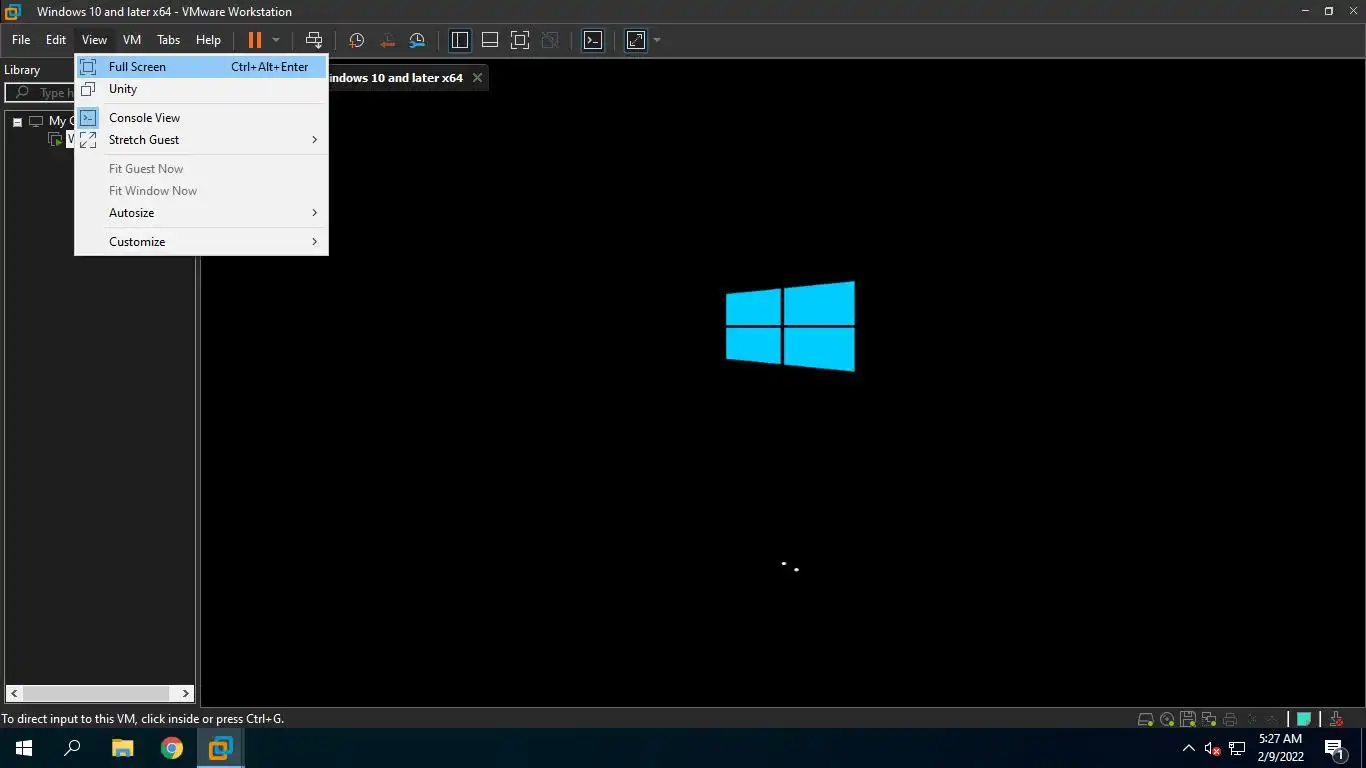Open the notification center icon
The height and width of the screenshot is (768, 1366).
1335,748
